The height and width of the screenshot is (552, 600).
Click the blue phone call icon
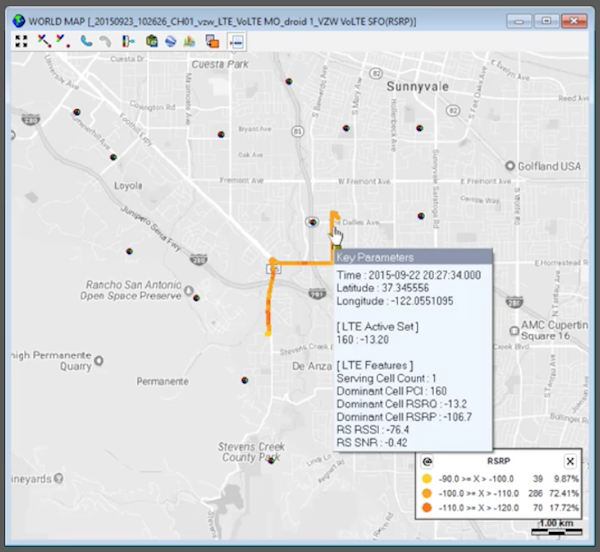(x=86, y=41)
